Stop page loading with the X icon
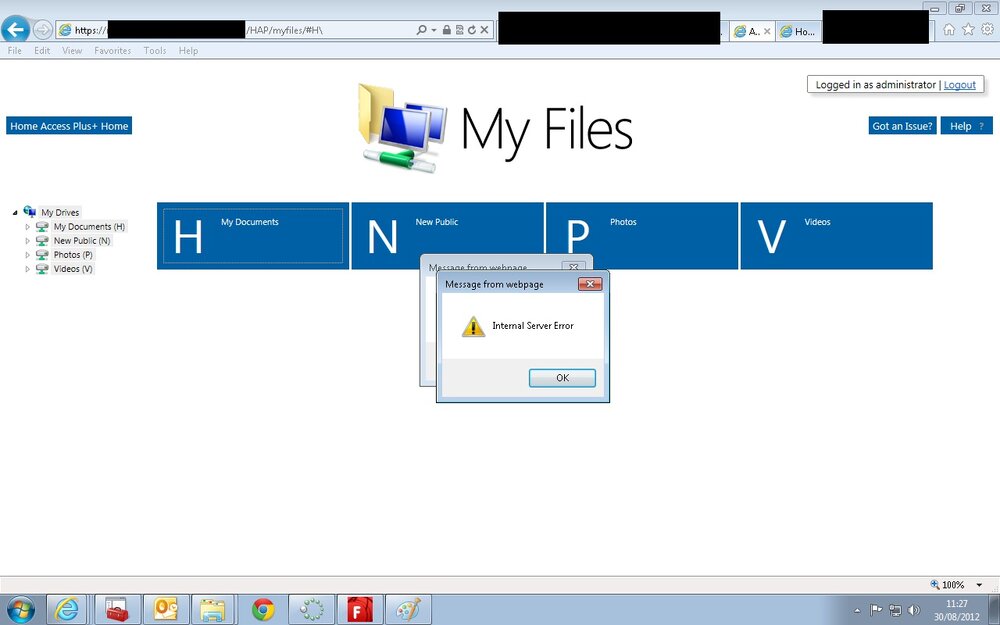This screenshot has width=1000, height=625. click(x=484, y=30)
